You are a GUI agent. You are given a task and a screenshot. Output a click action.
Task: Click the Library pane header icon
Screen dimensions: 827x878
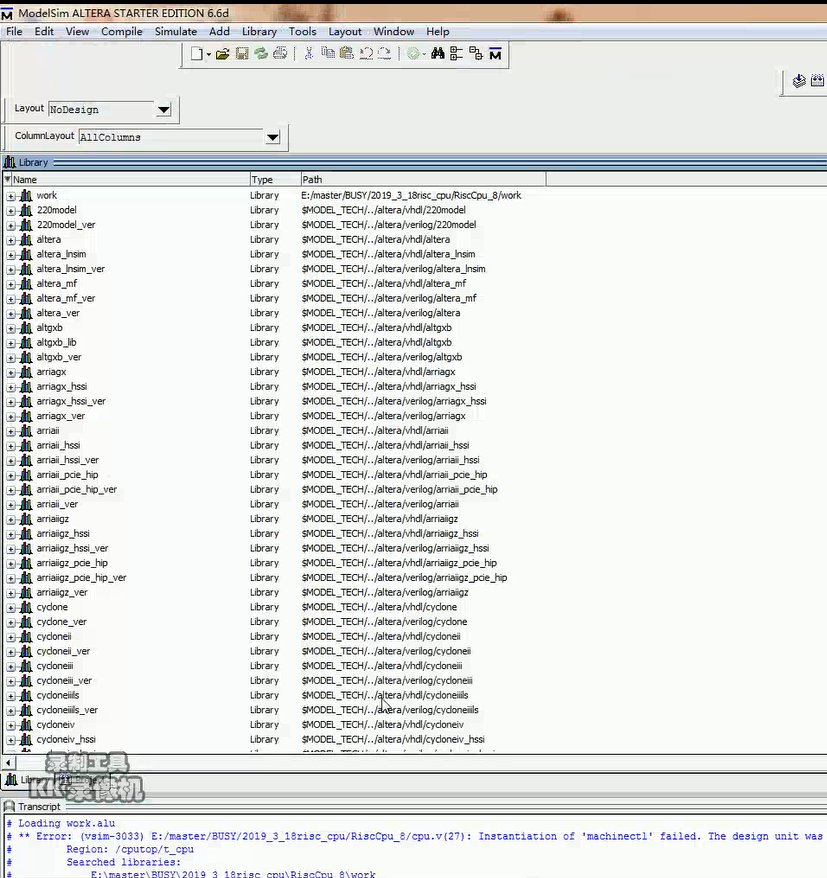coord(10,162)
